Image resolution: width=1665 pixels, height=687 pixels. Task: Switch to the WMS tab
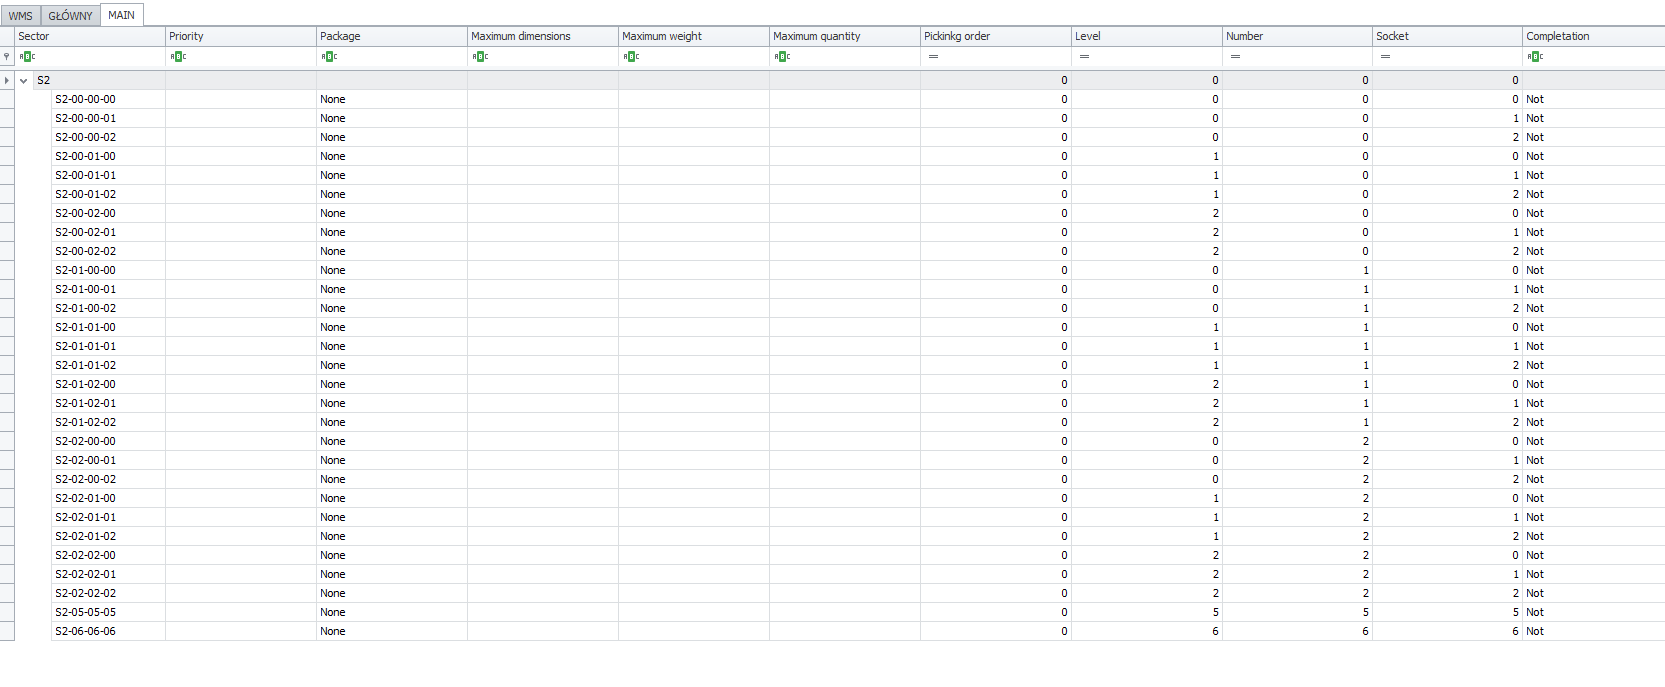click(21, 16)
